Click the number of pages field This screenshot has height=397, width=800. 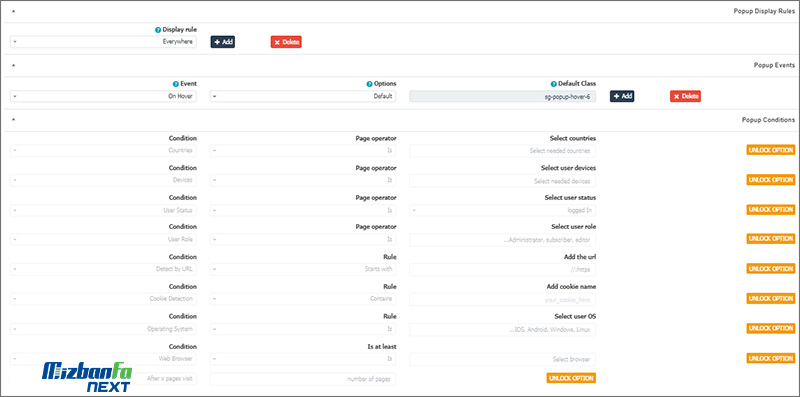click(x=303, y=379)
